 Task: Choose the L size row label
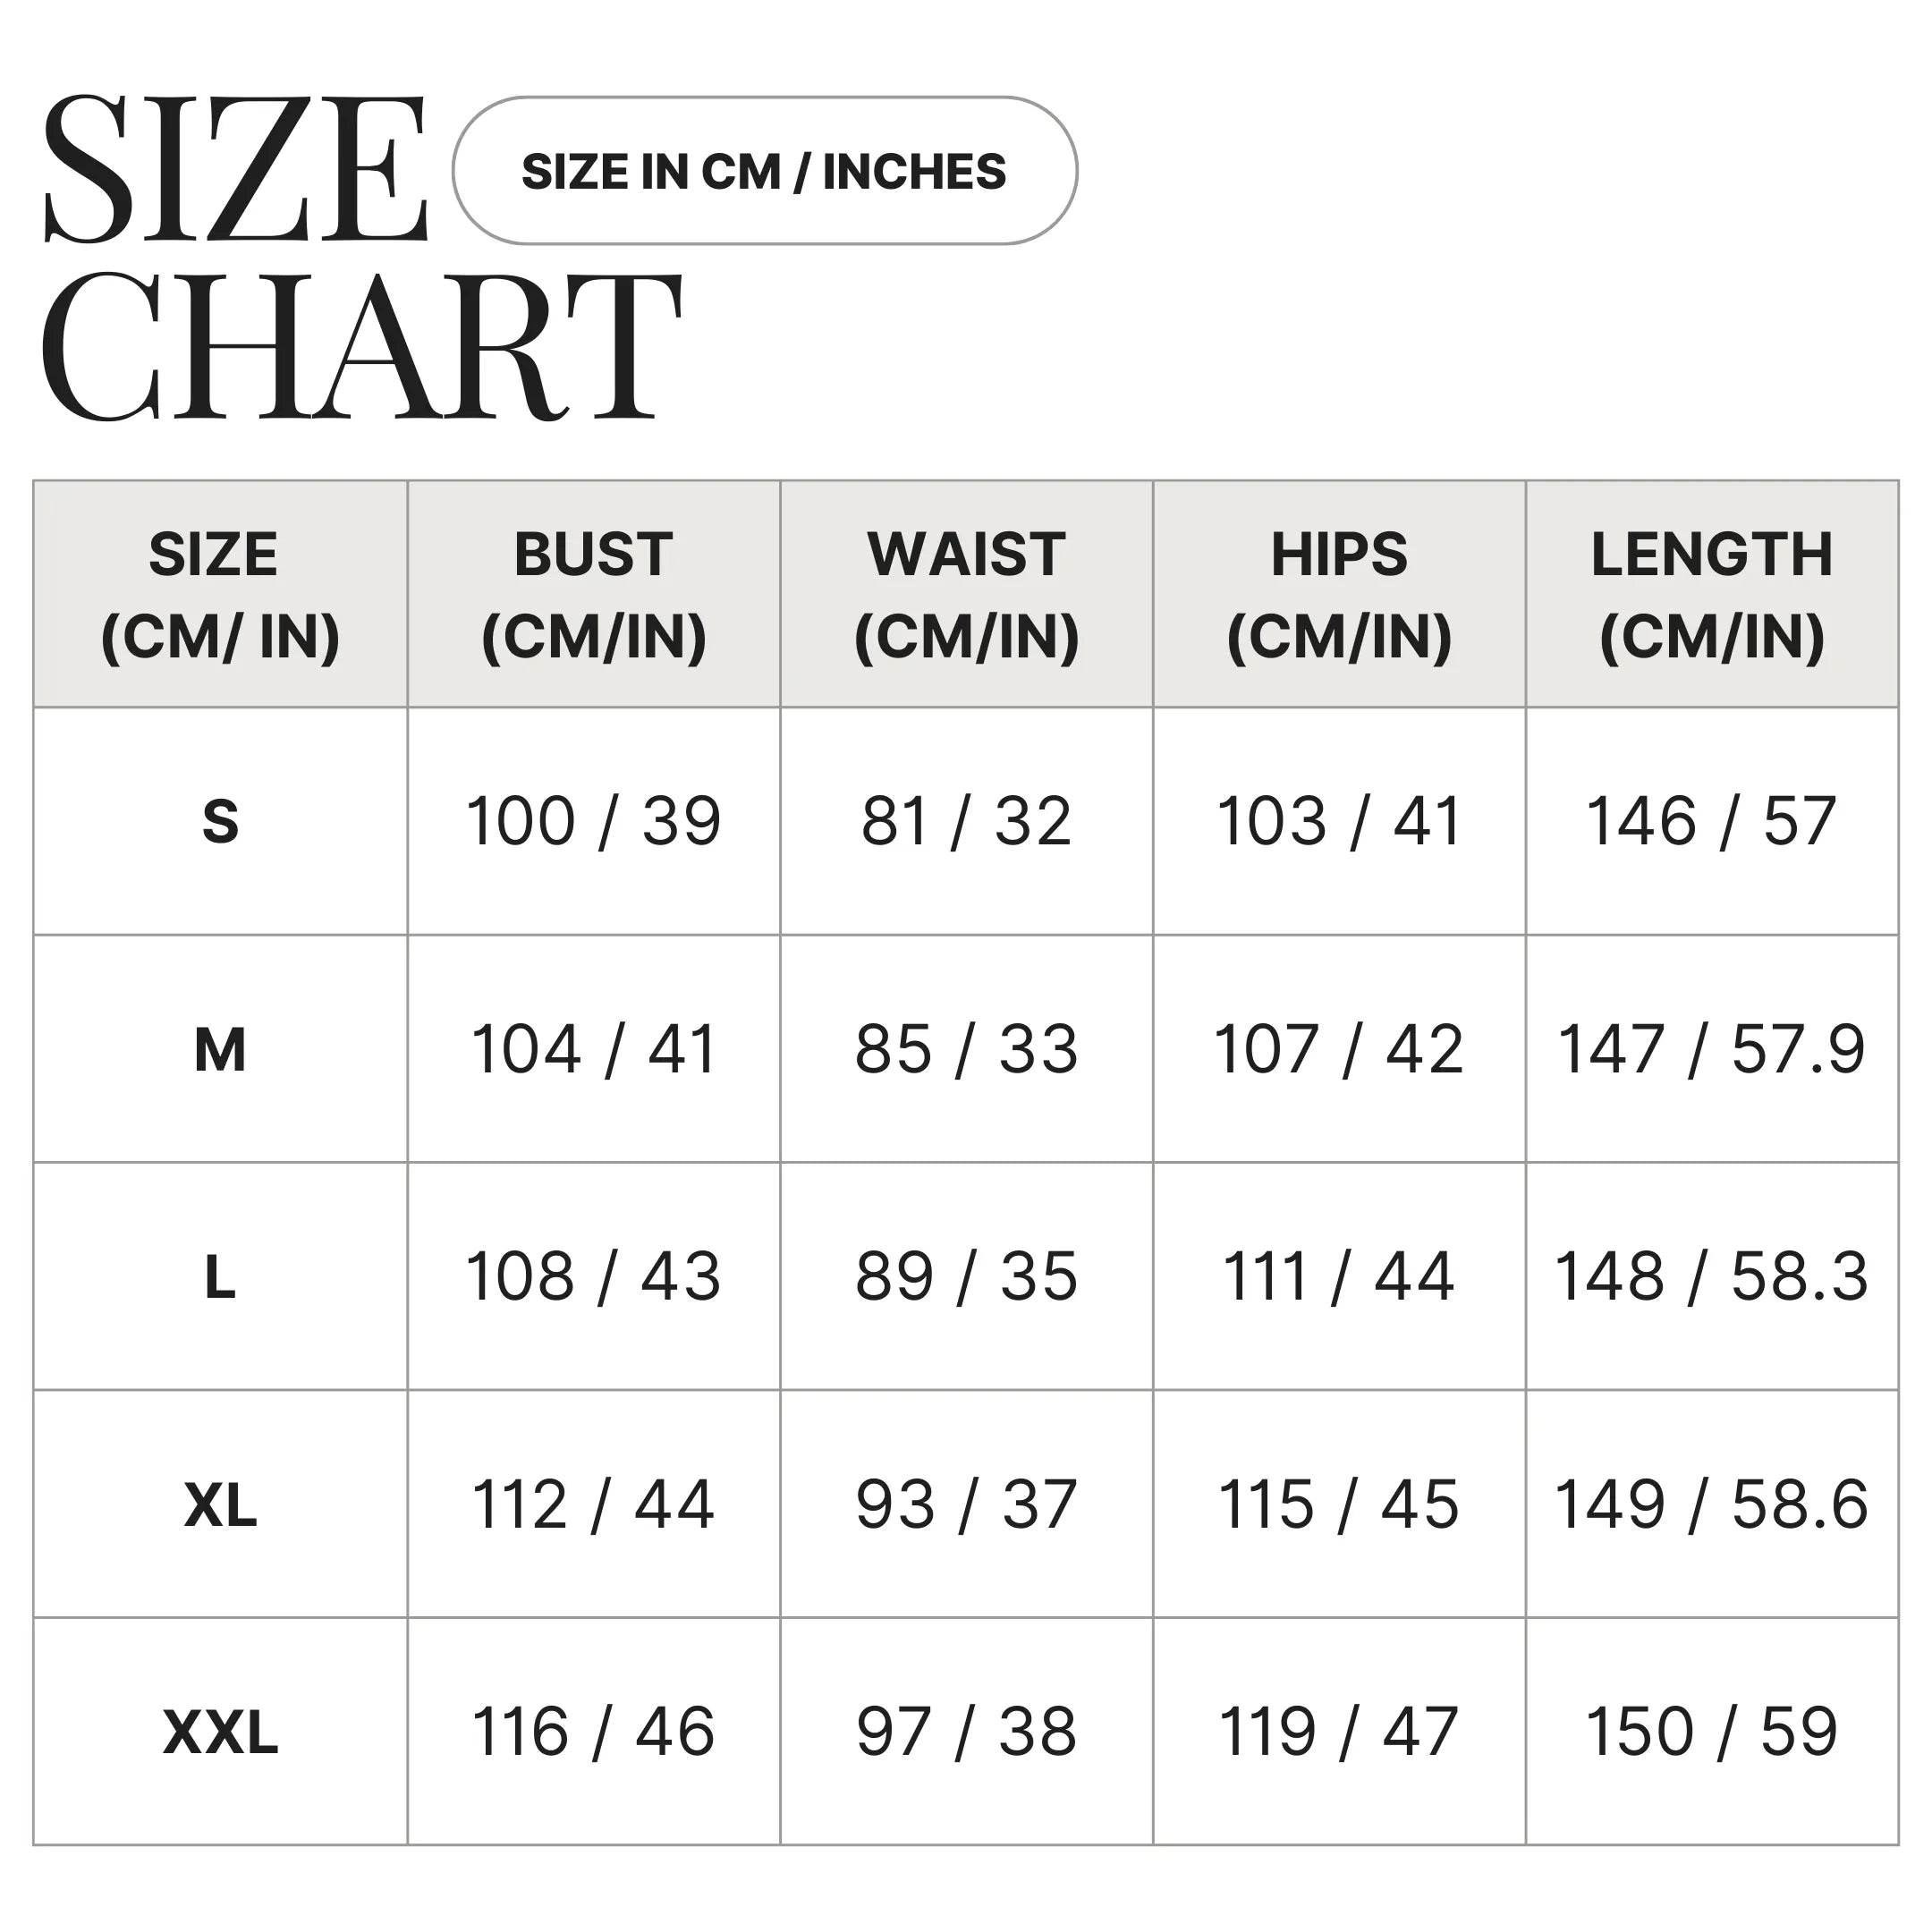220,1277
